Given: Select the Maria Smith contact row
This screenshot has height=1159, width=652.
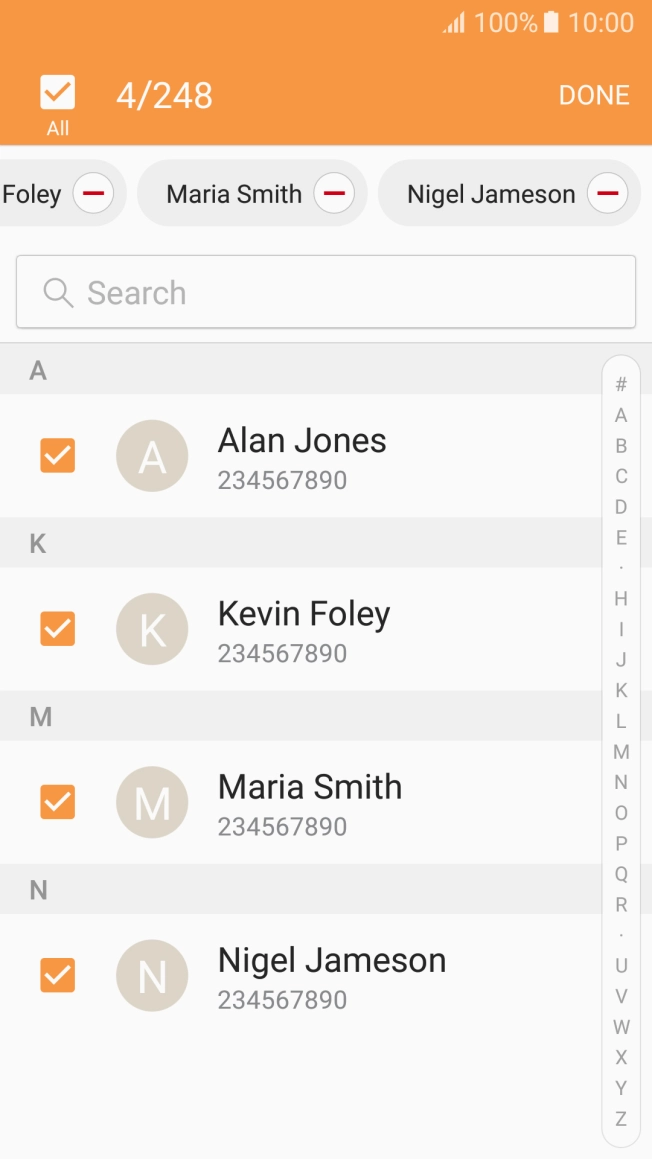Looking at the screenshot, I should [x=301, y=802].
